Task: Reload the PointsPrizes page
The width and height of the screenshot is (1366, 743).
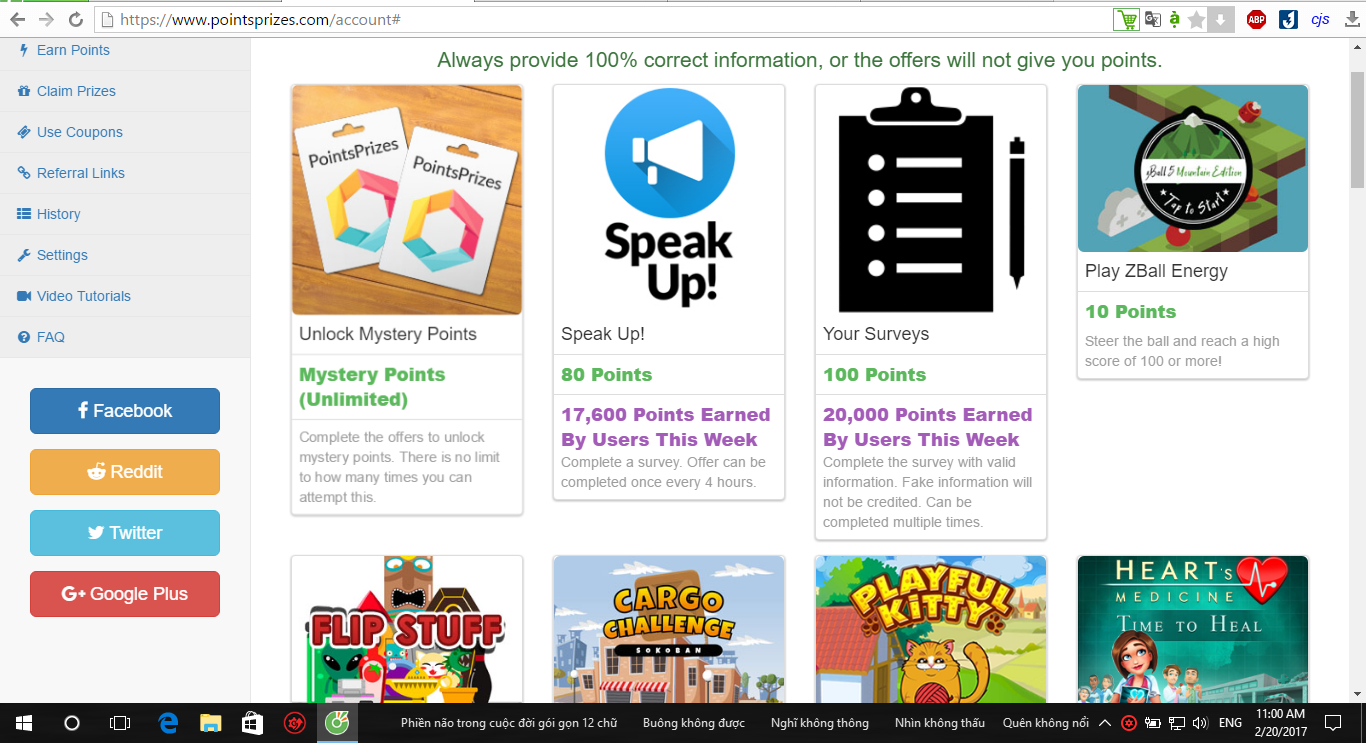Action: pyautogui.click(x=76, y=19)
